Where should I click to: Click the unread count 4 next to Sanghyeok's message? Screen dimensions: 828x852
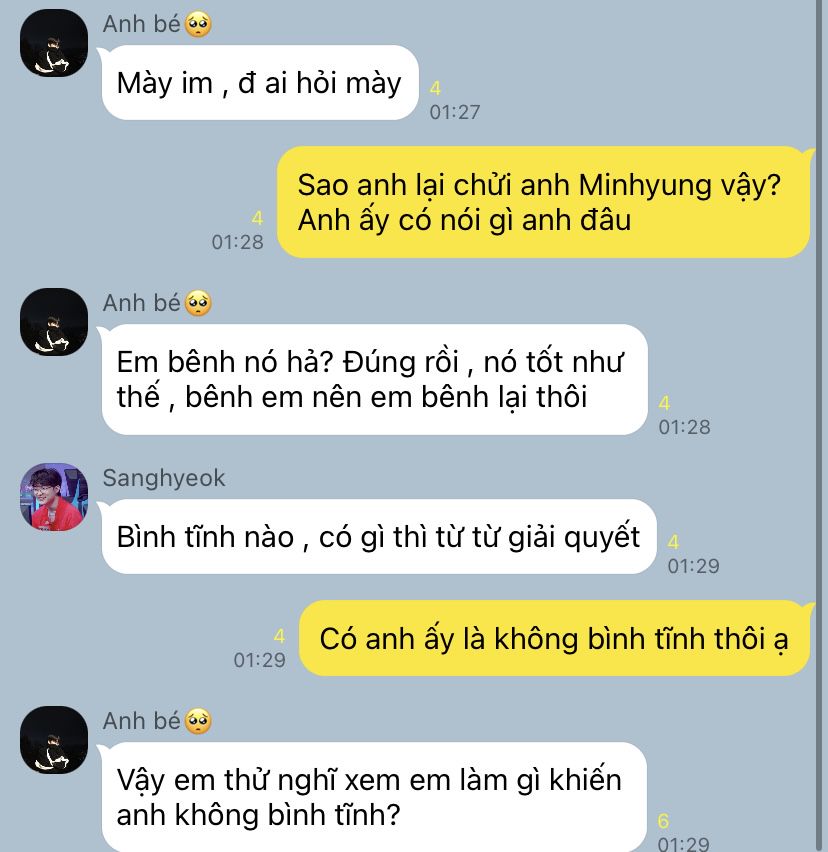pos(674,542)
